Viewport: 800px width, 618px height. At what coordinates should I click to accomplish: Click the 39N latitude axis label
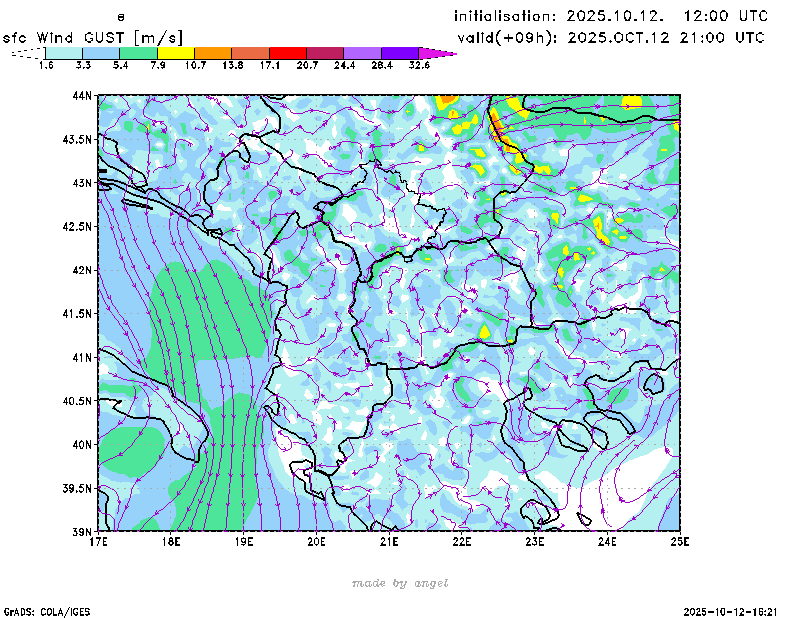82,531
